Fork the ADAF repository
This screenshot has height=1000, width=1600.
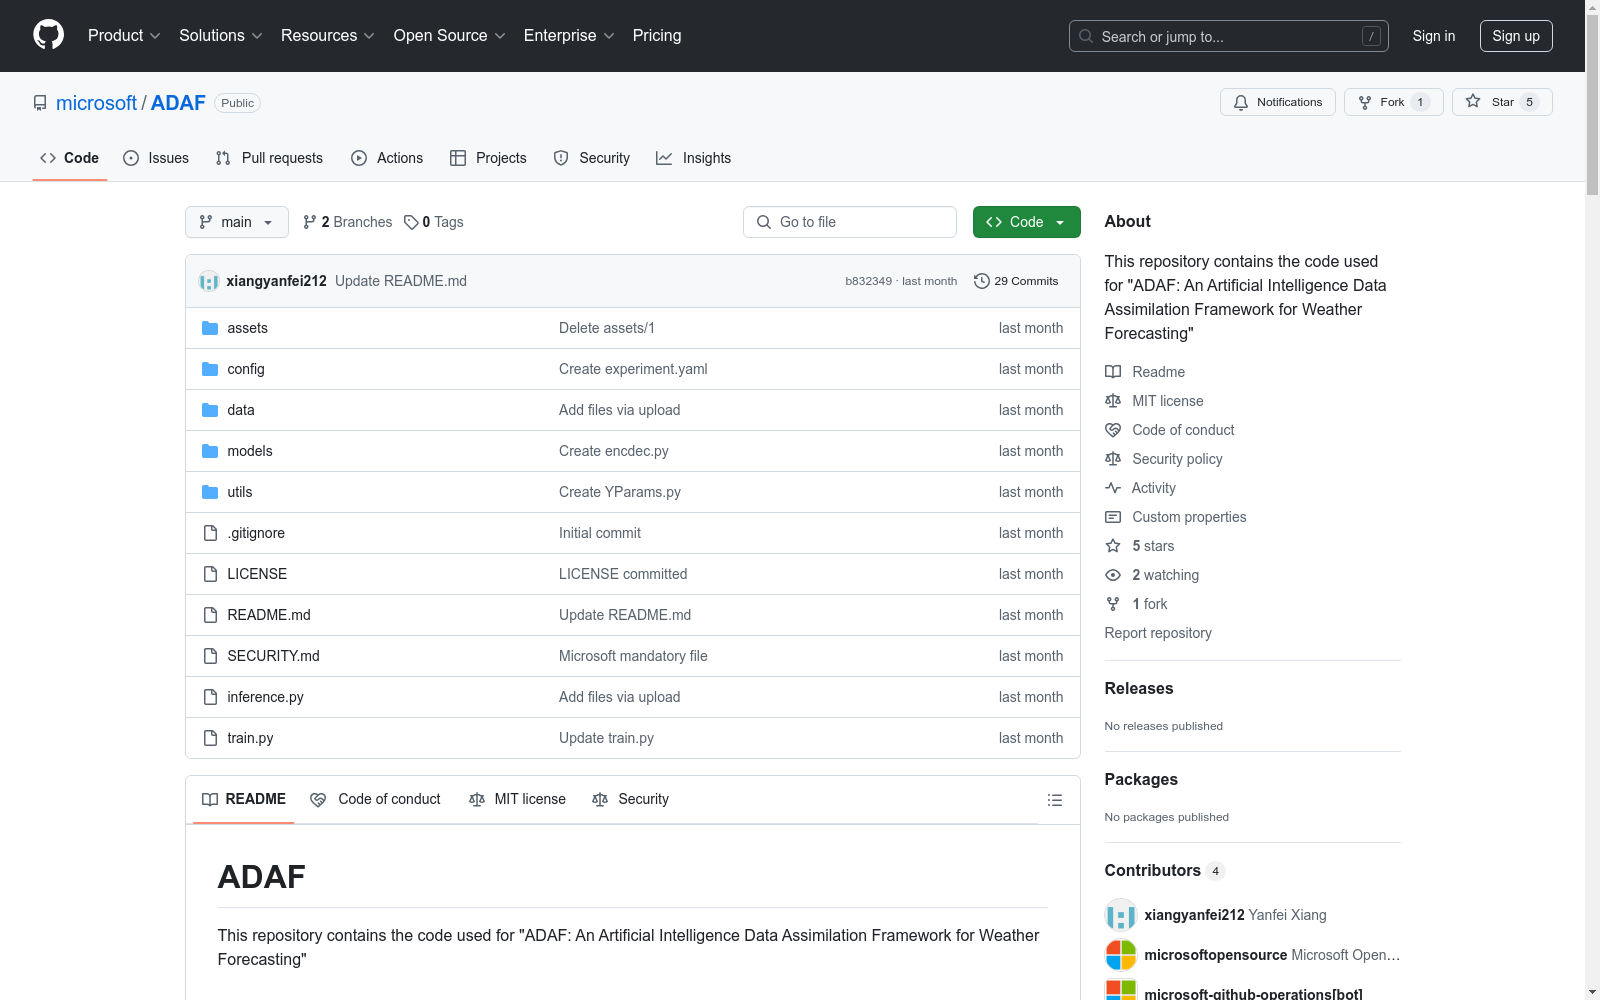[1394, 102]
